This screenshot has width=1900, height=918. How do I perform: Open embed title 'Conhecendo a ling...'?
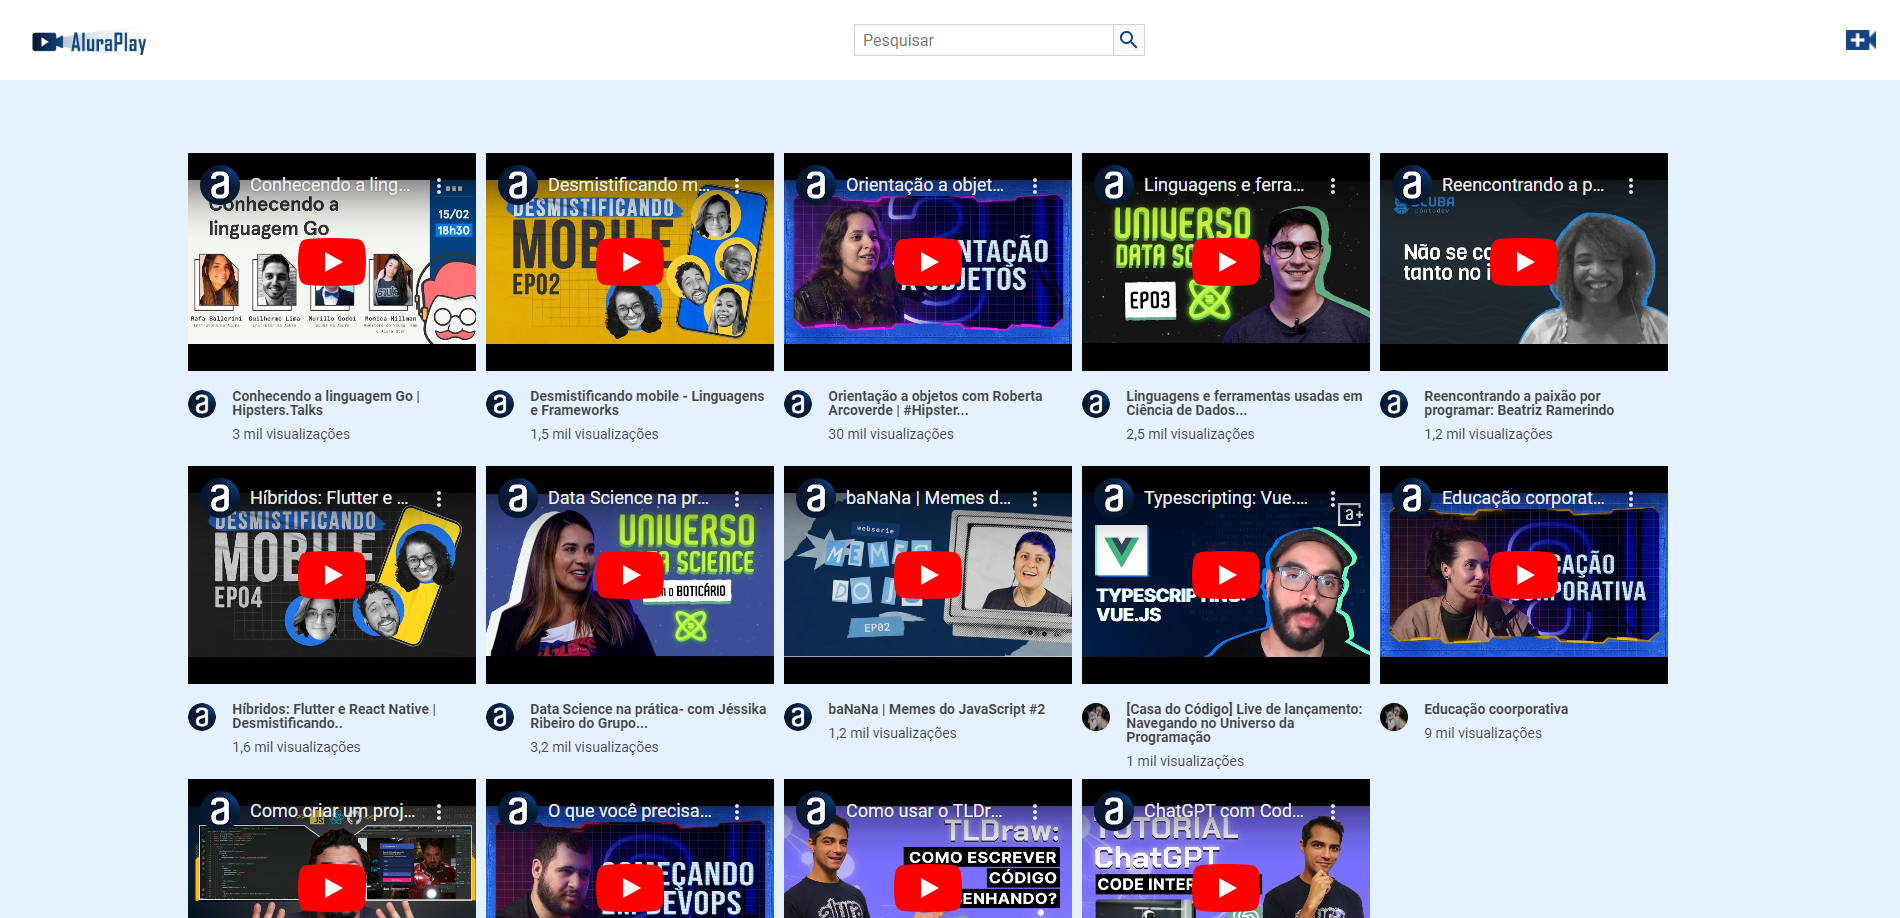tap(330, 185)
